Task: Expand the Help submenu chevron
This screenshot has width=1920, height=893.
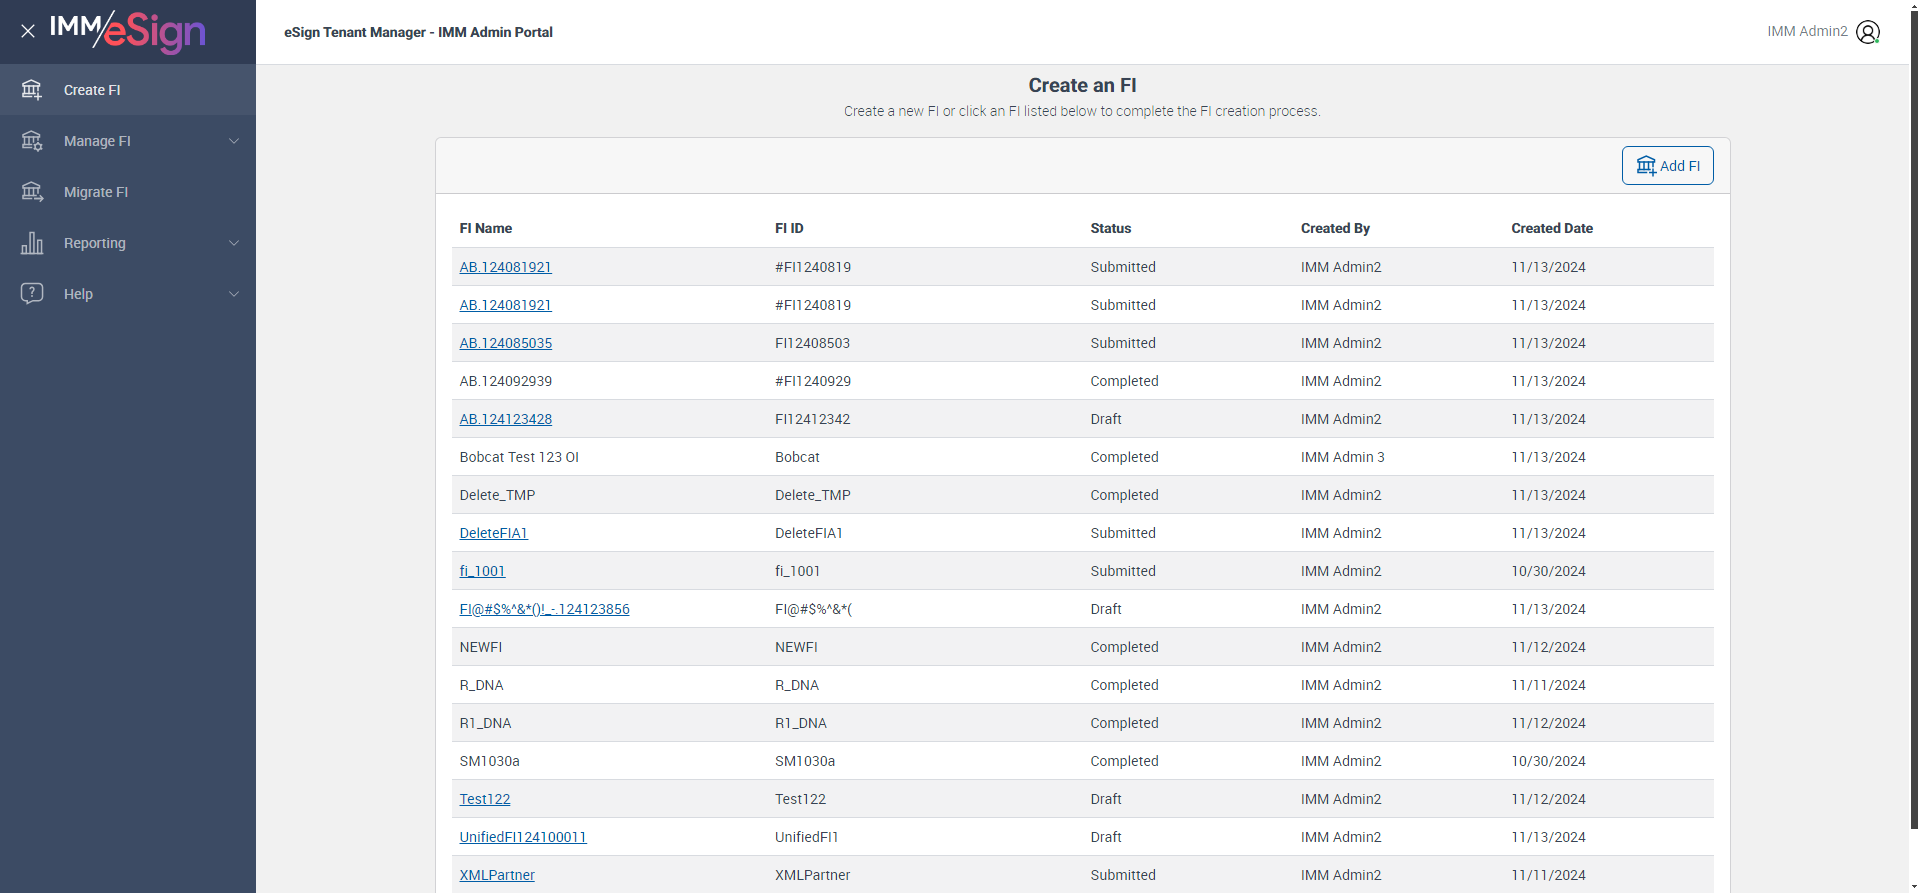Action: click(x=234, y=294)
